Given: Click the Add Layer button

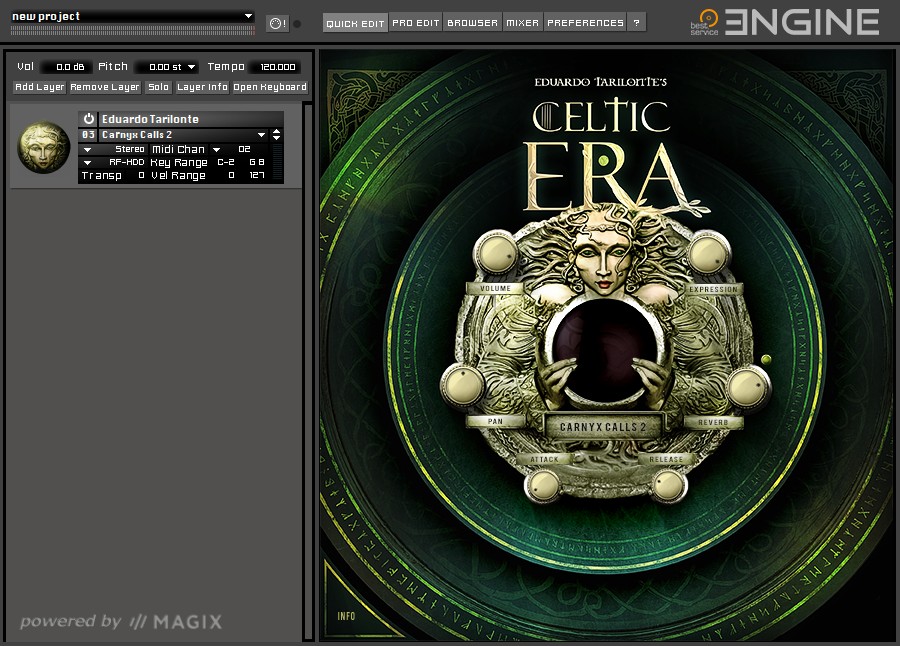Looking at the screenshot, I should tap(40, 87).
